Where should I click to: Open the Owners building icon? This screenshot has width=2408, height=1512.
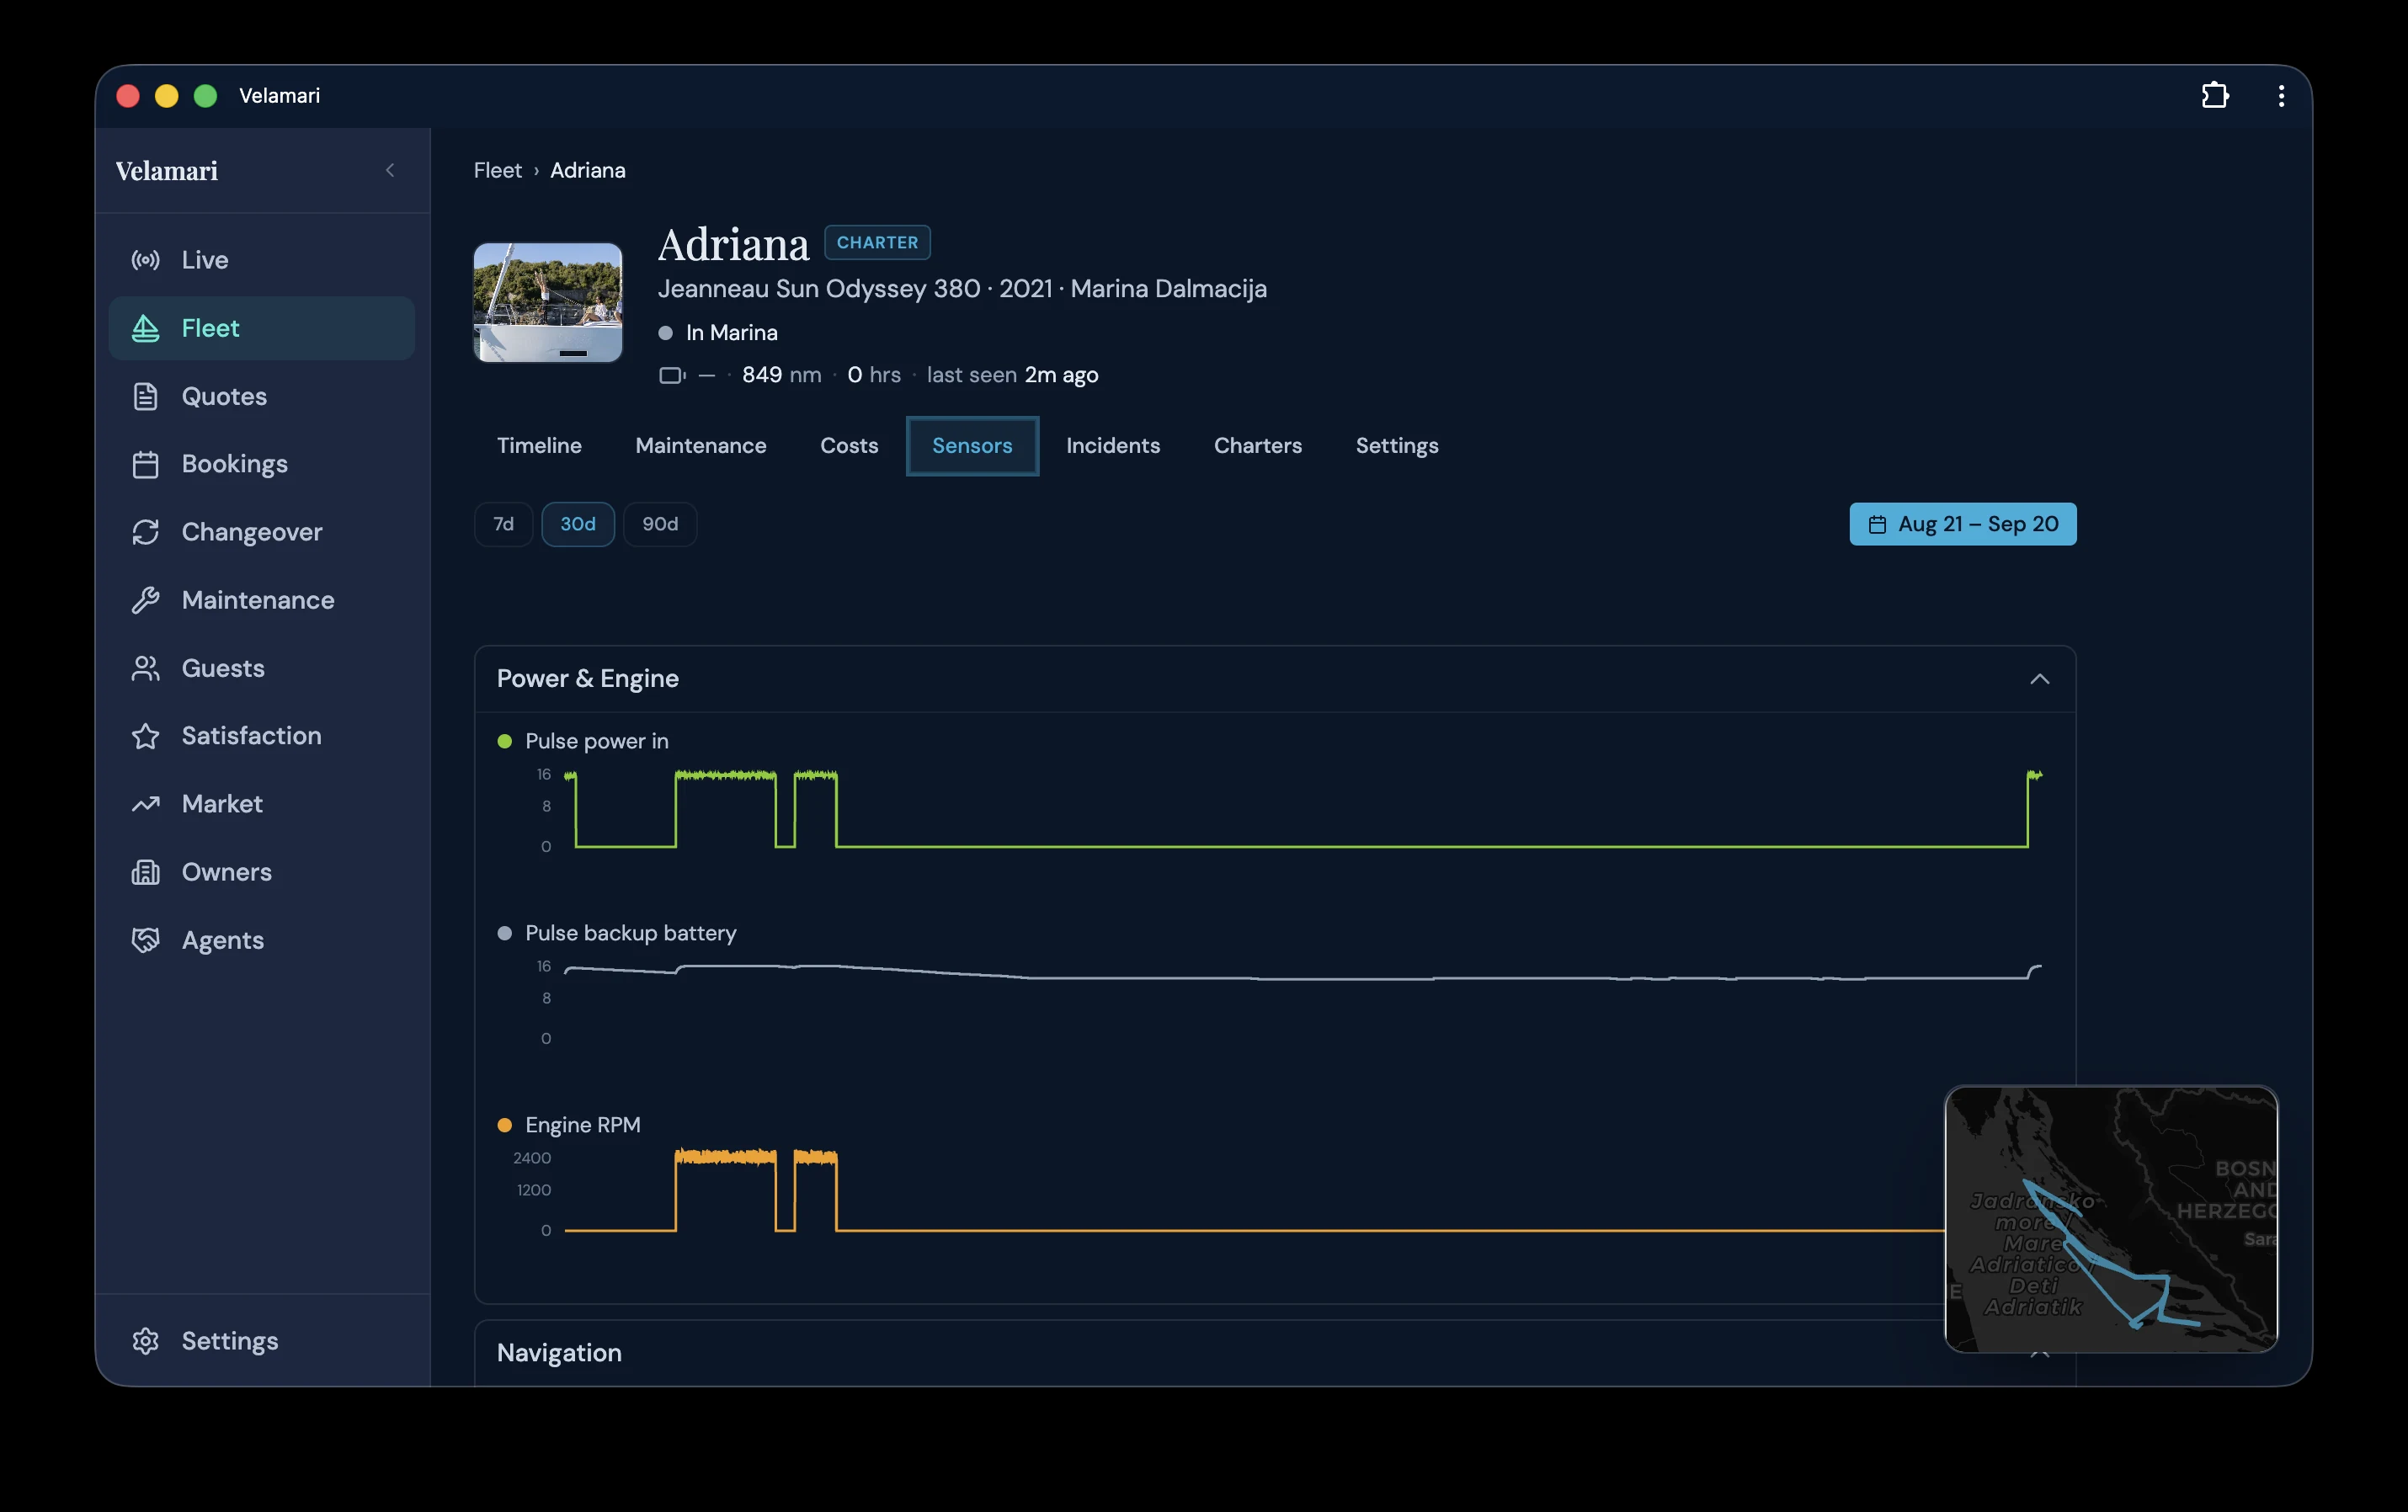pyautogui.click(x=146, y=872)
